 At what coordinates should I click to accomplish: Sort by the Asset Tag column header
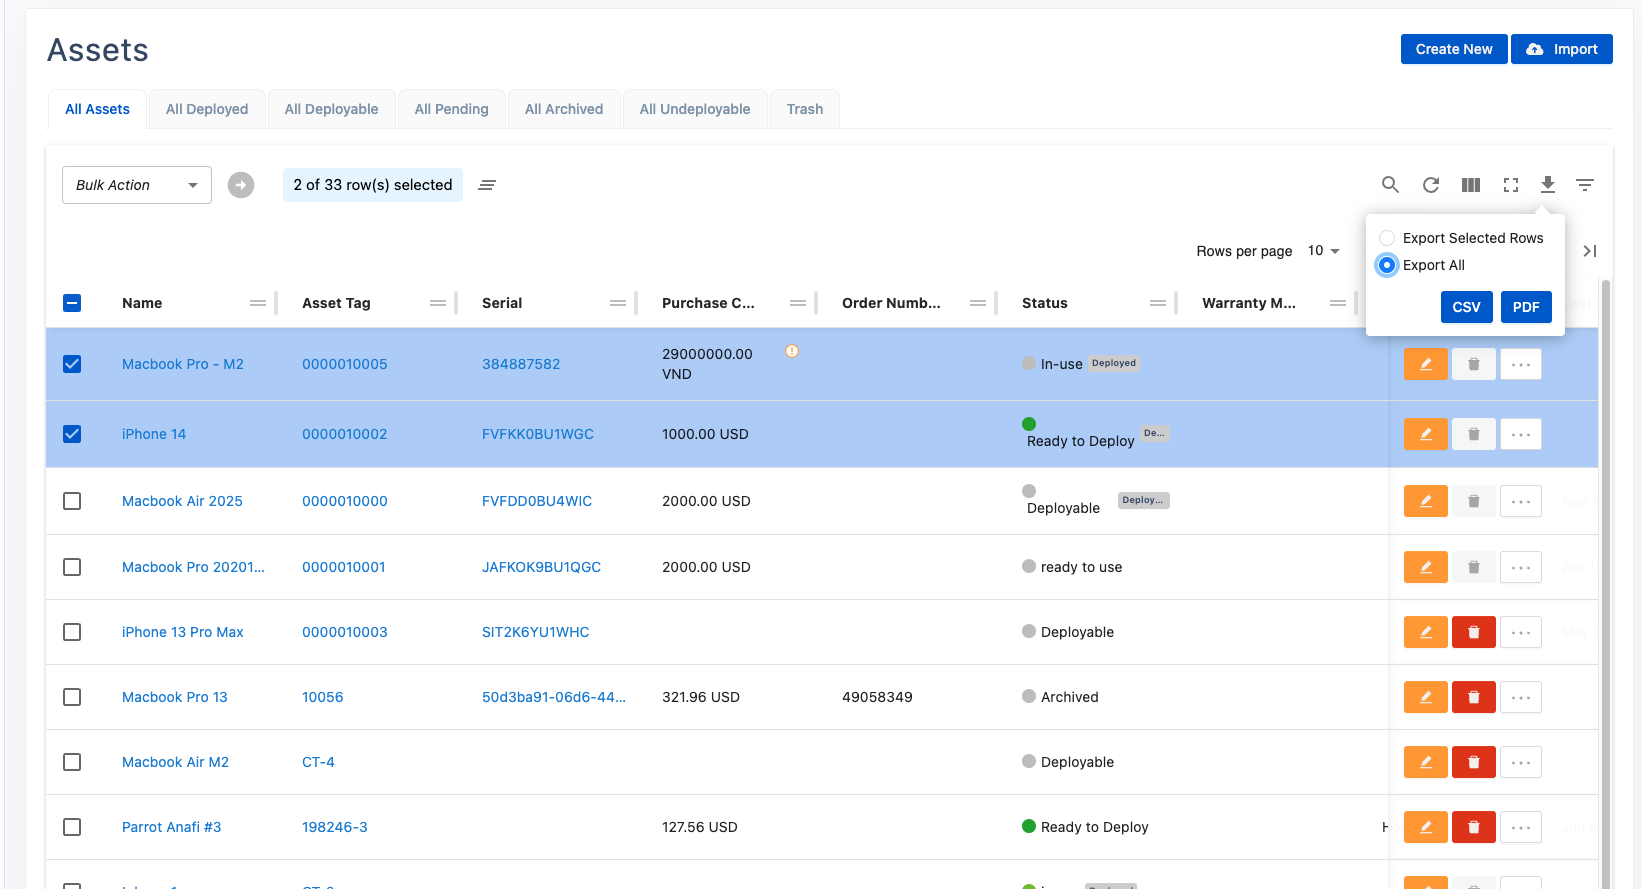(x=336, y=303)
